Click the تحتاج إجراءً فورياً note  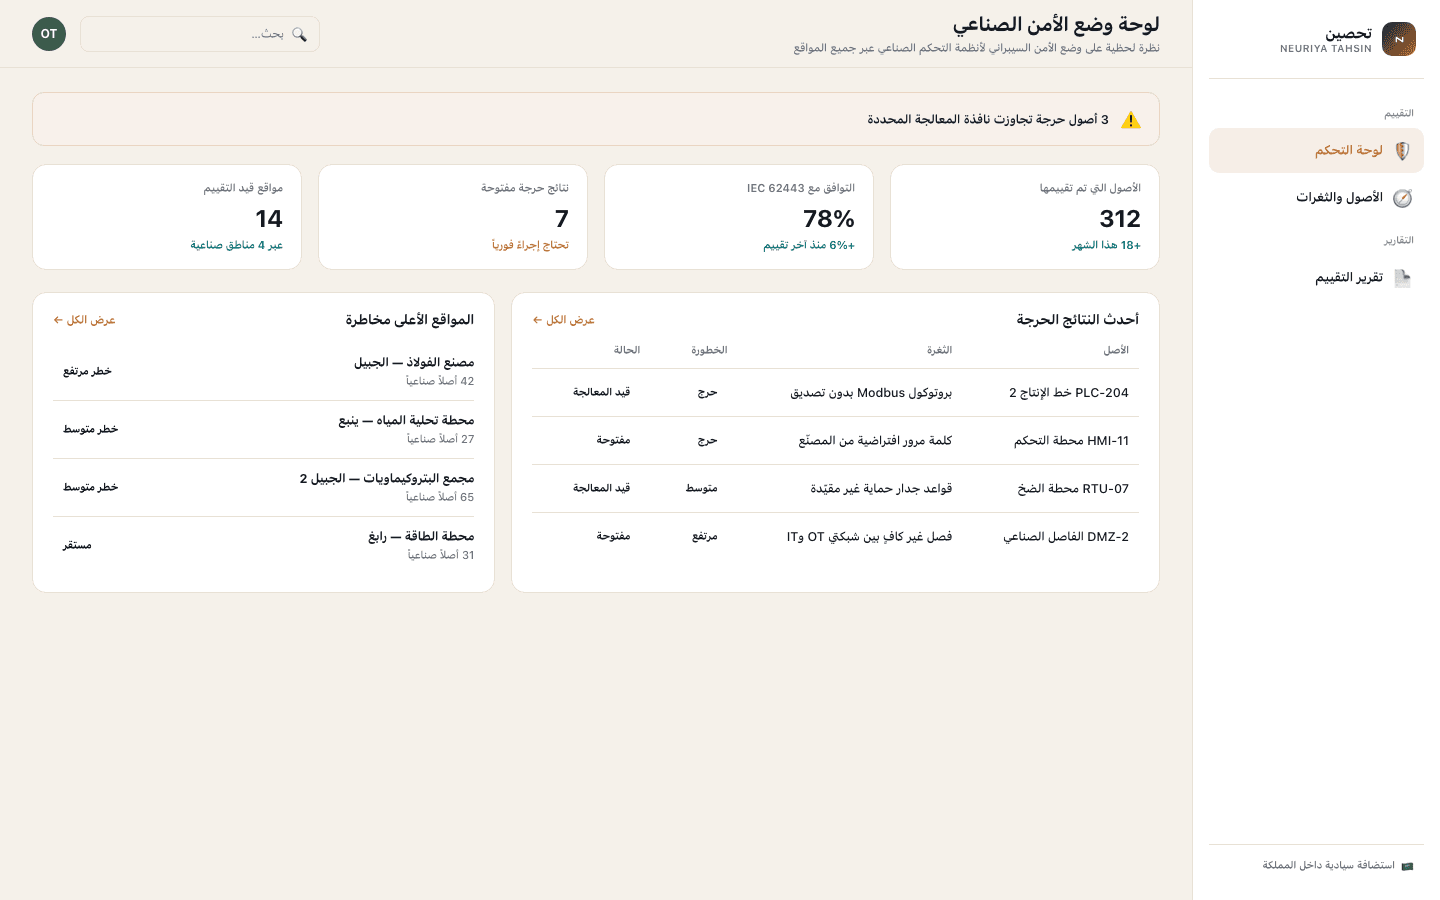point(530,245)
